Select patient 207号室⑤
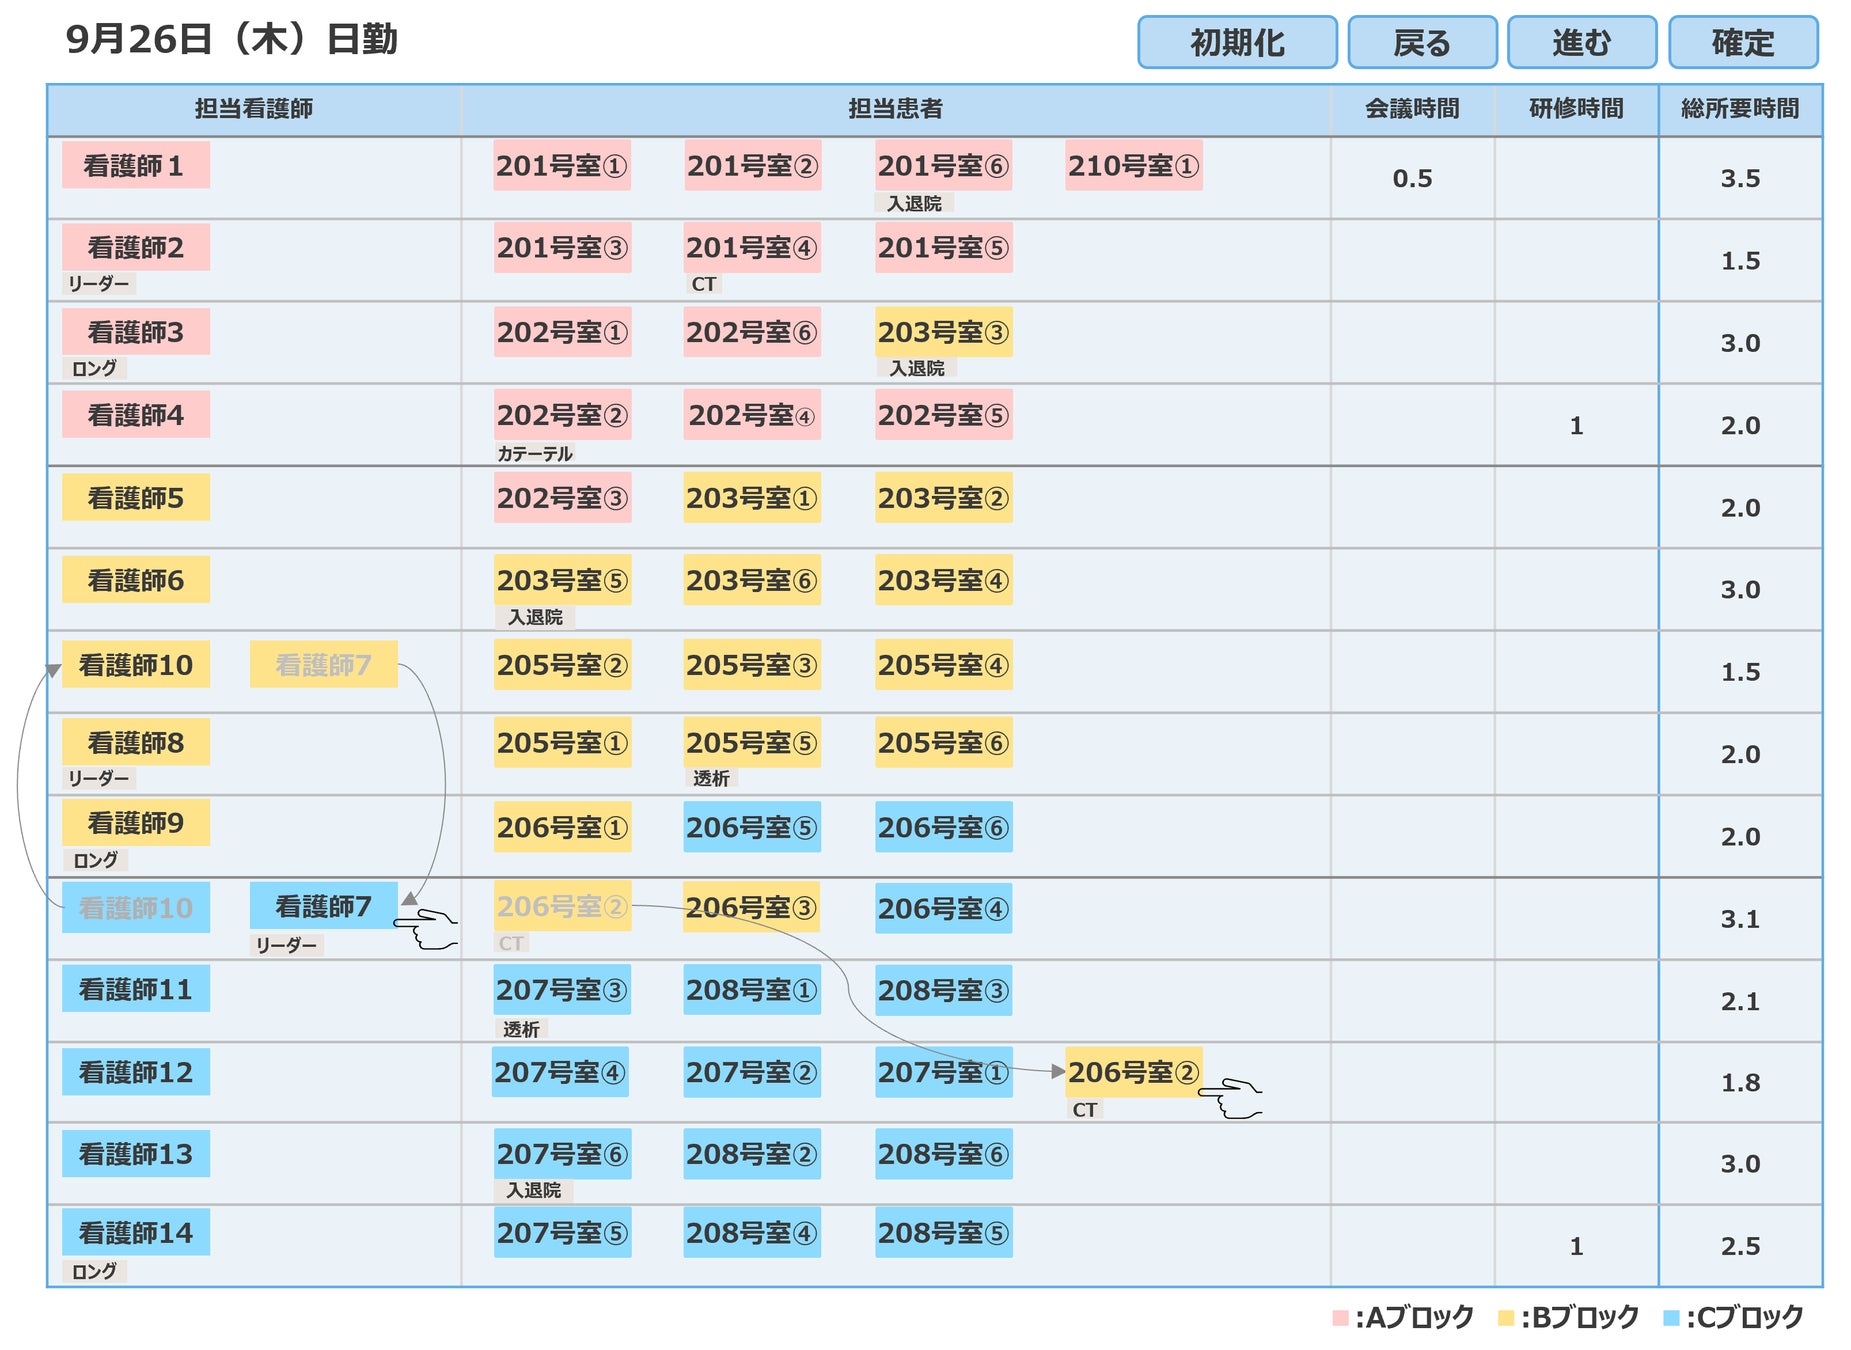This screenshot has height=1350, width=1851. (x=563, y=1232)
